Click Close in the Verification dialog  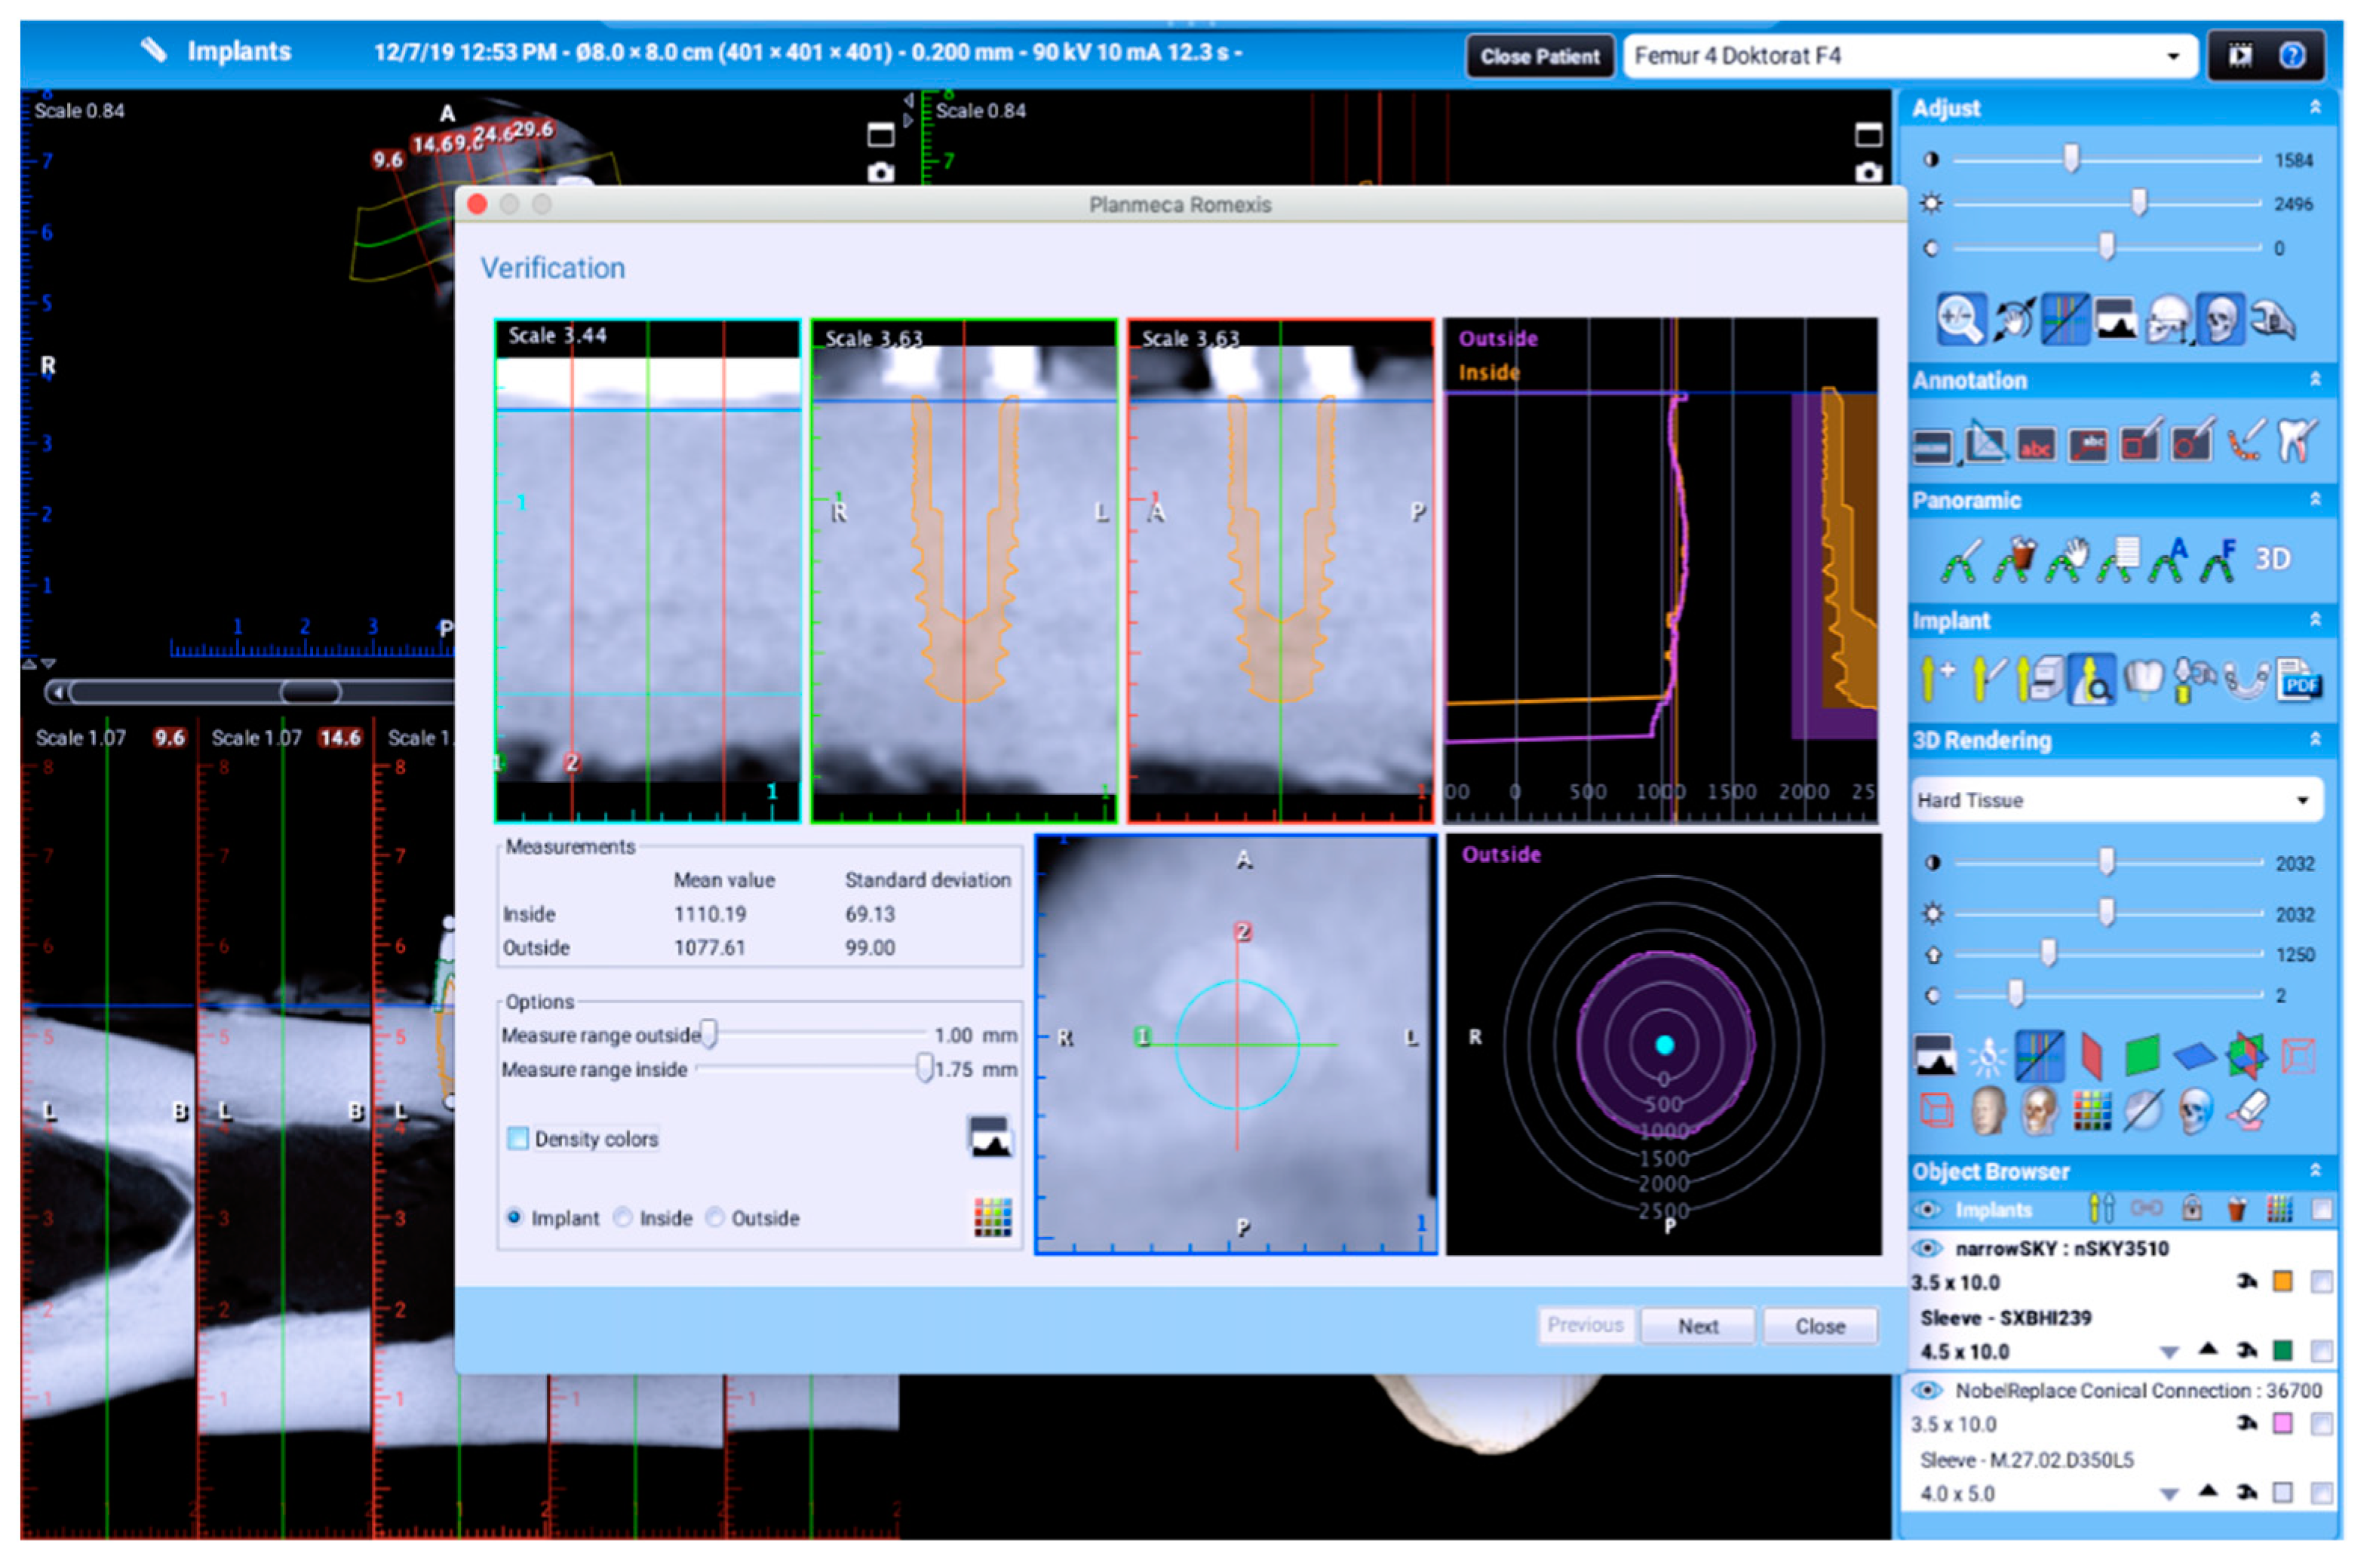[1820, 1326]
